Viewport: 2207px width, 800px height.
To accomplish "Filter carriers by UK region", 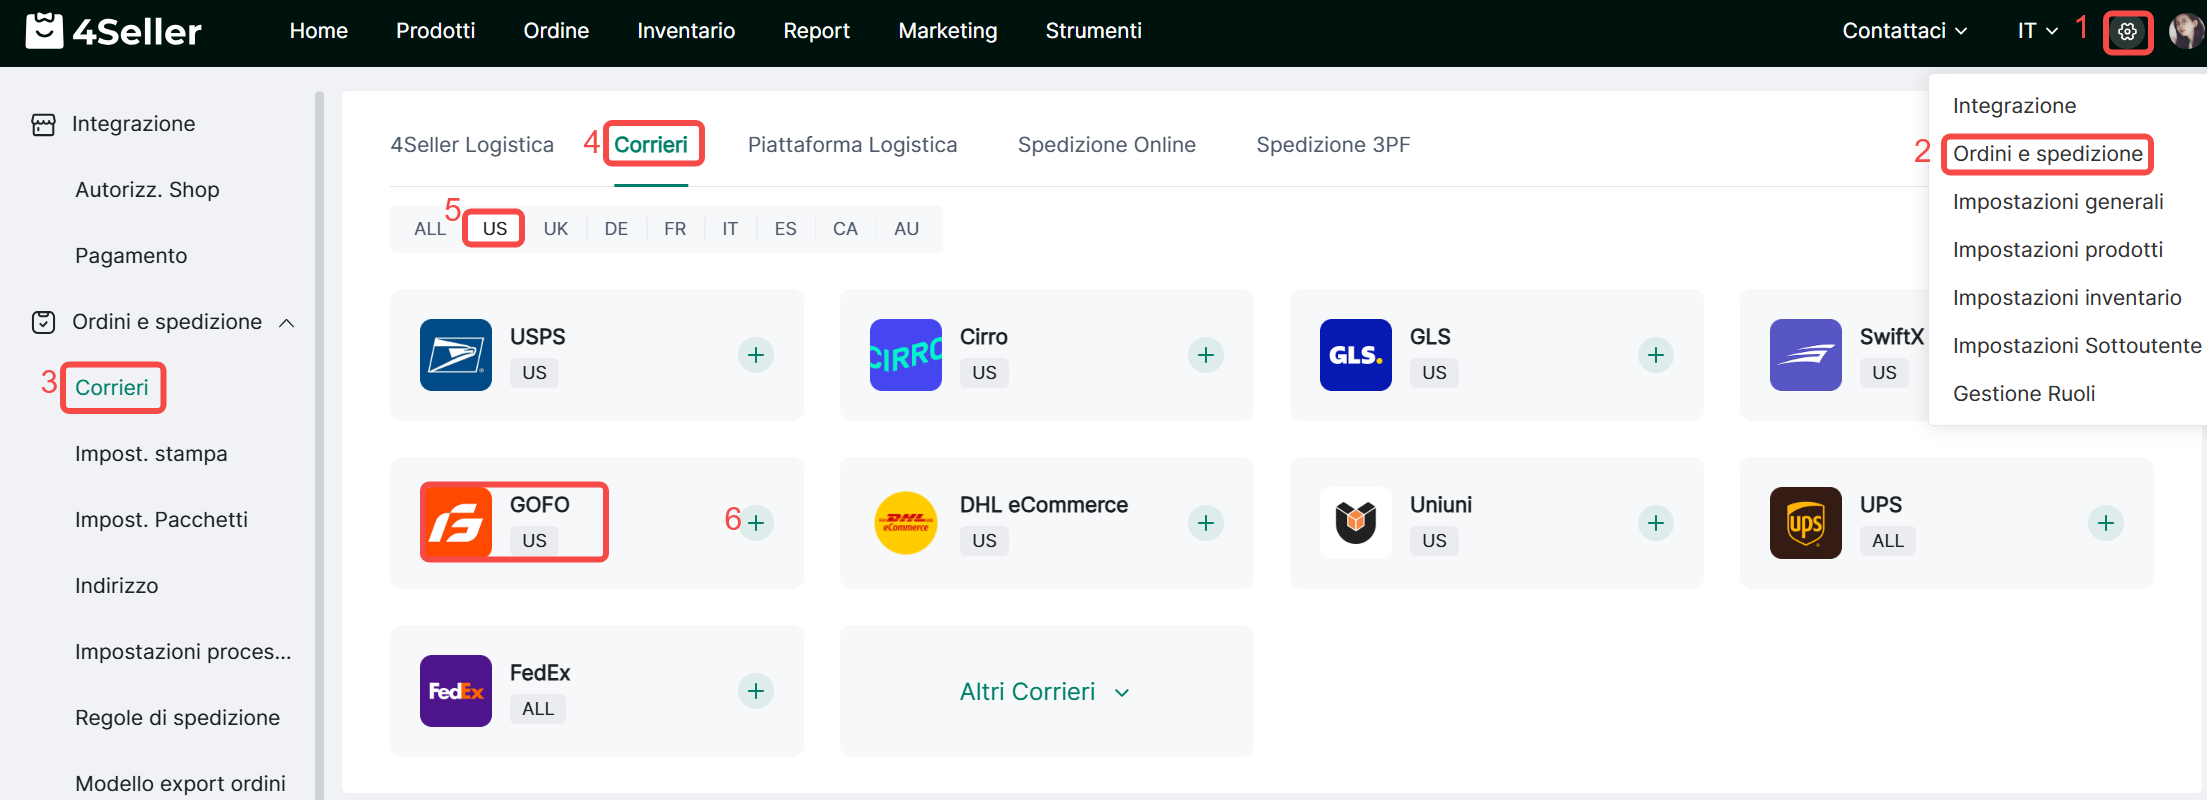I will 556,229.
